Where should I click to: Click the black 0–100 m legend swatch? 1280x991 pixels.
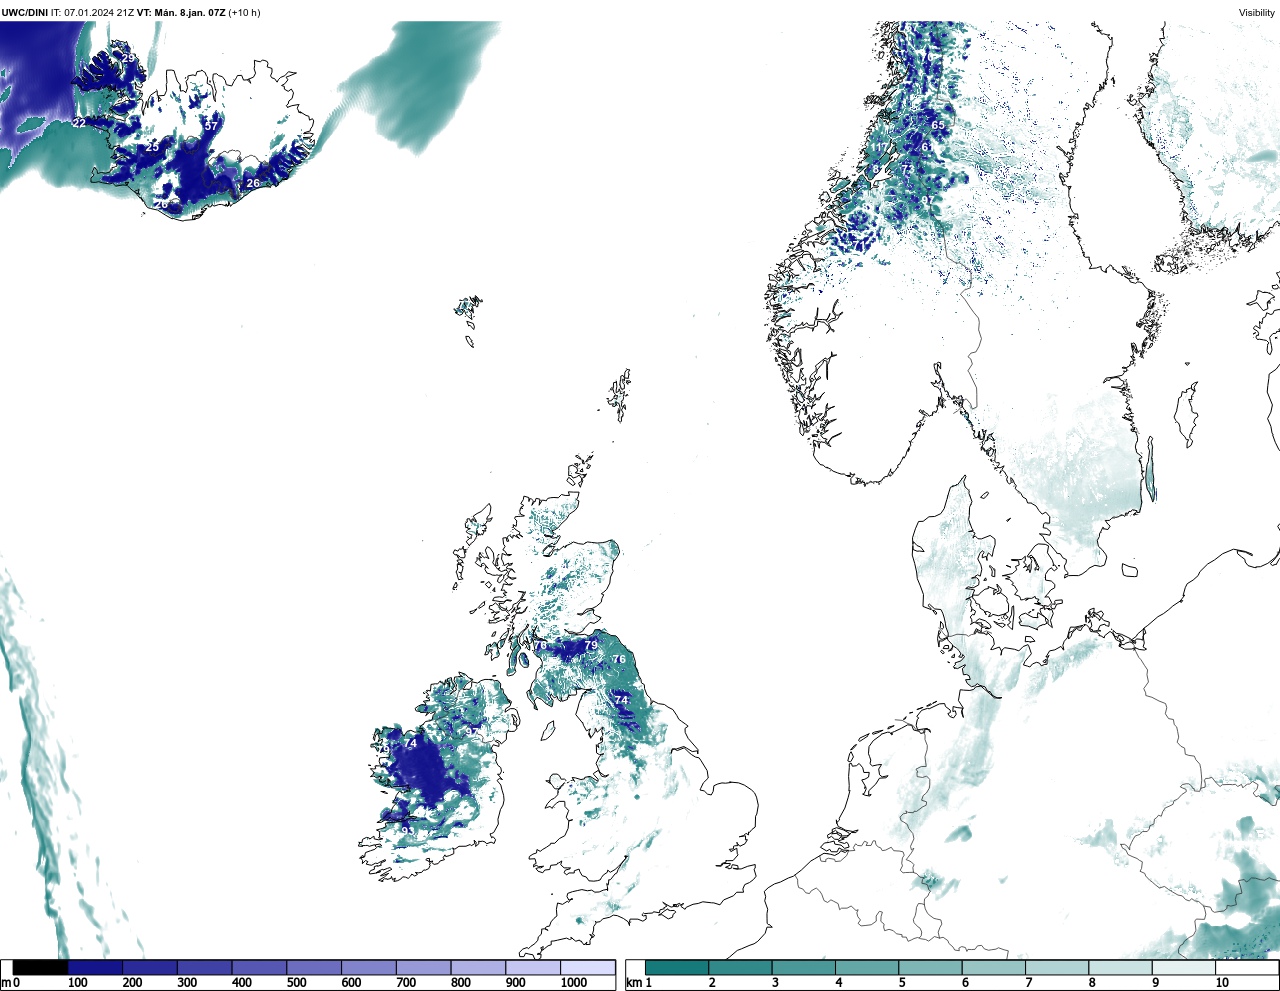tap(41, 967)
